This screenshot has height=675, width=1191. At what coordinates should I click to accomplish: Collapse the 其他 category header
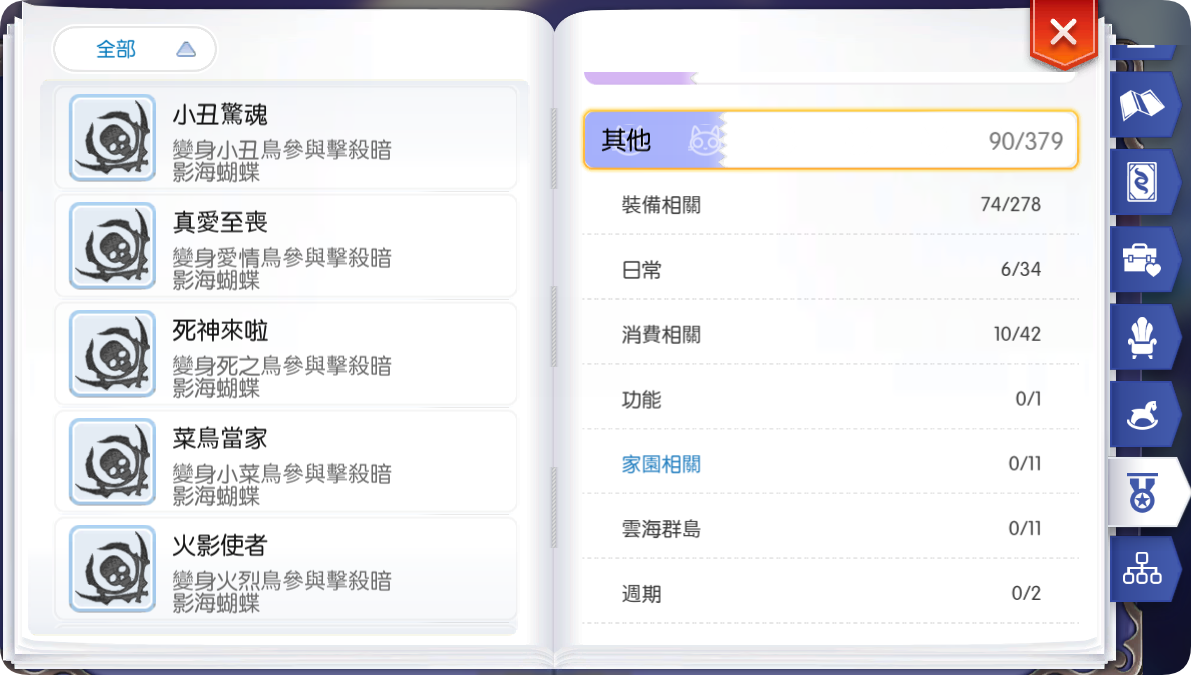click(x=830, y=140)
